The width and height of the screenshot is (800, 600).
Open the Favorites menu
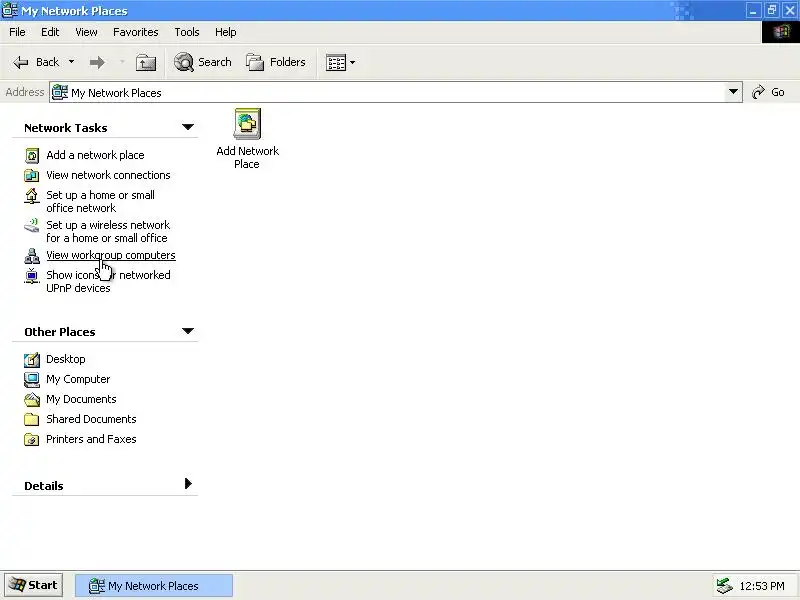pos(136,32)
